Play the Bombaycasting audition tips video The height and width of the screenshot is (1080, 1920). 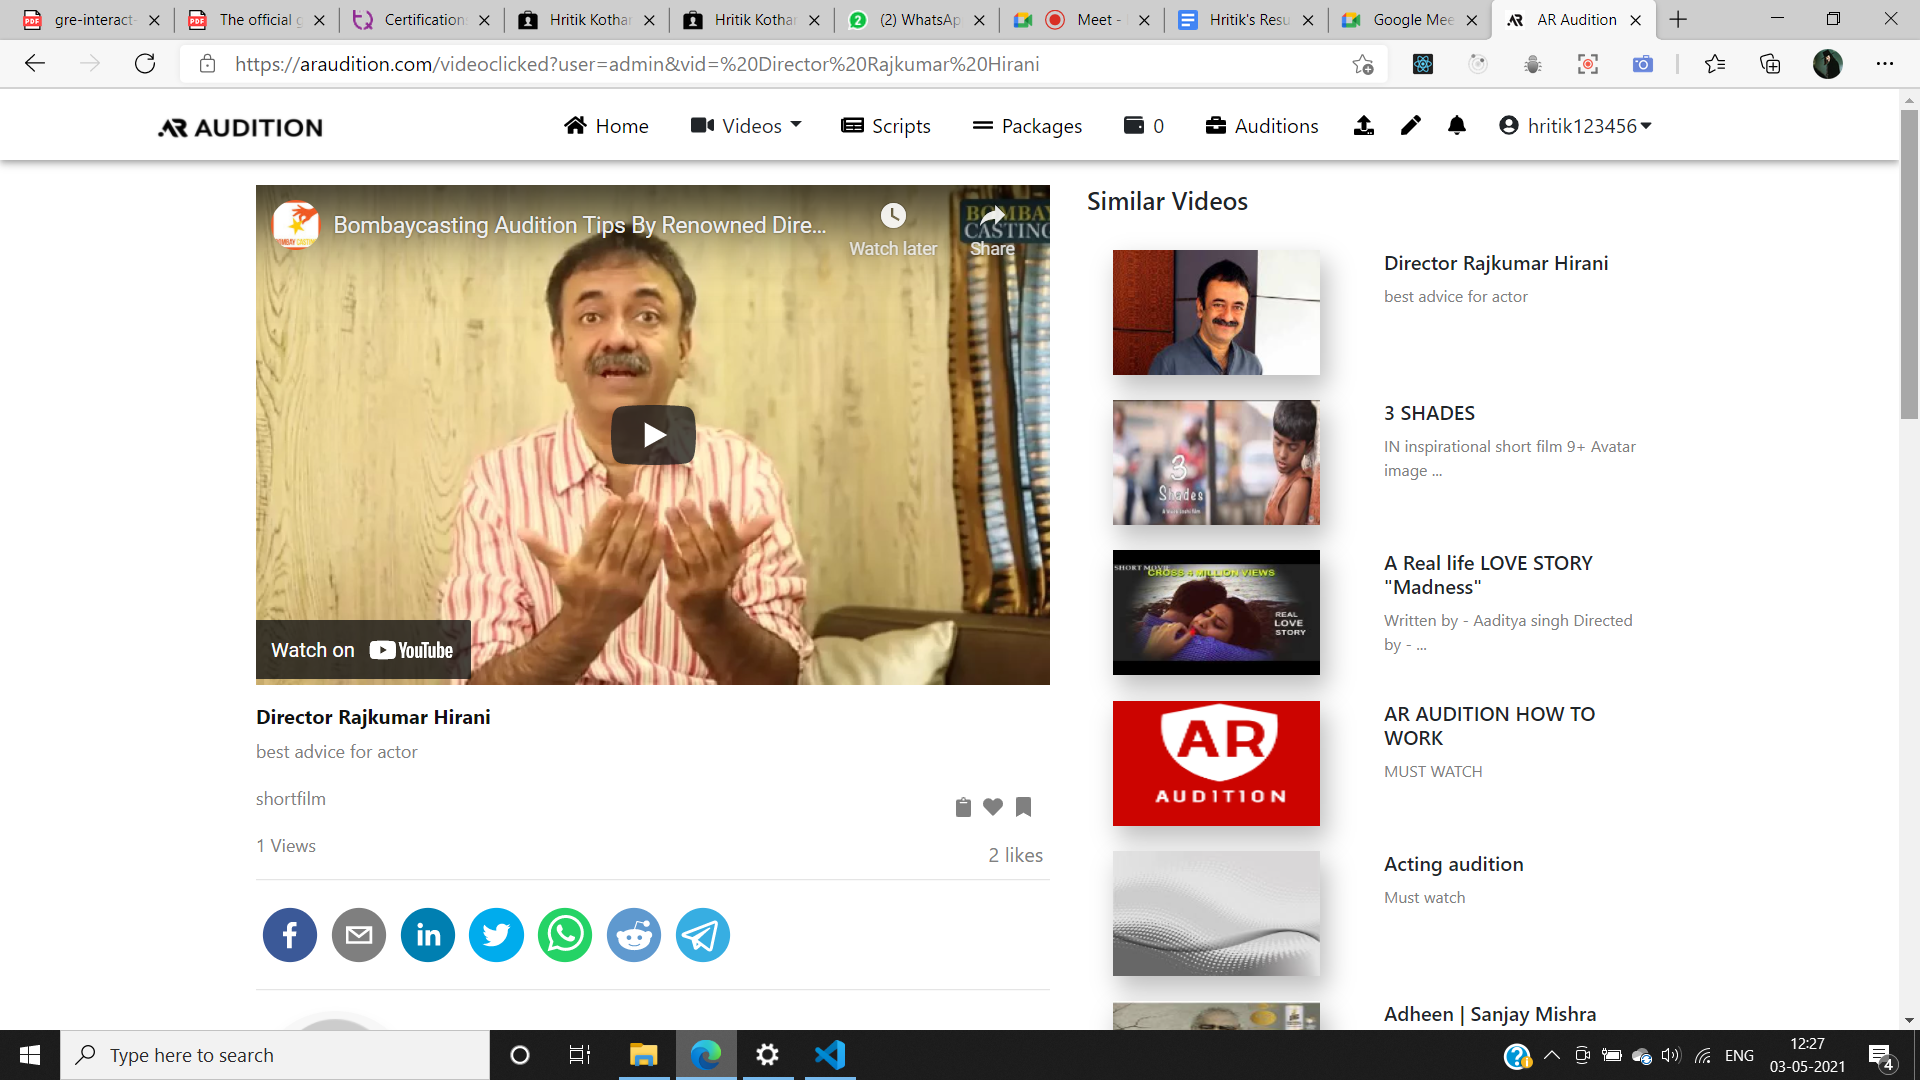(x=653, y=435)
